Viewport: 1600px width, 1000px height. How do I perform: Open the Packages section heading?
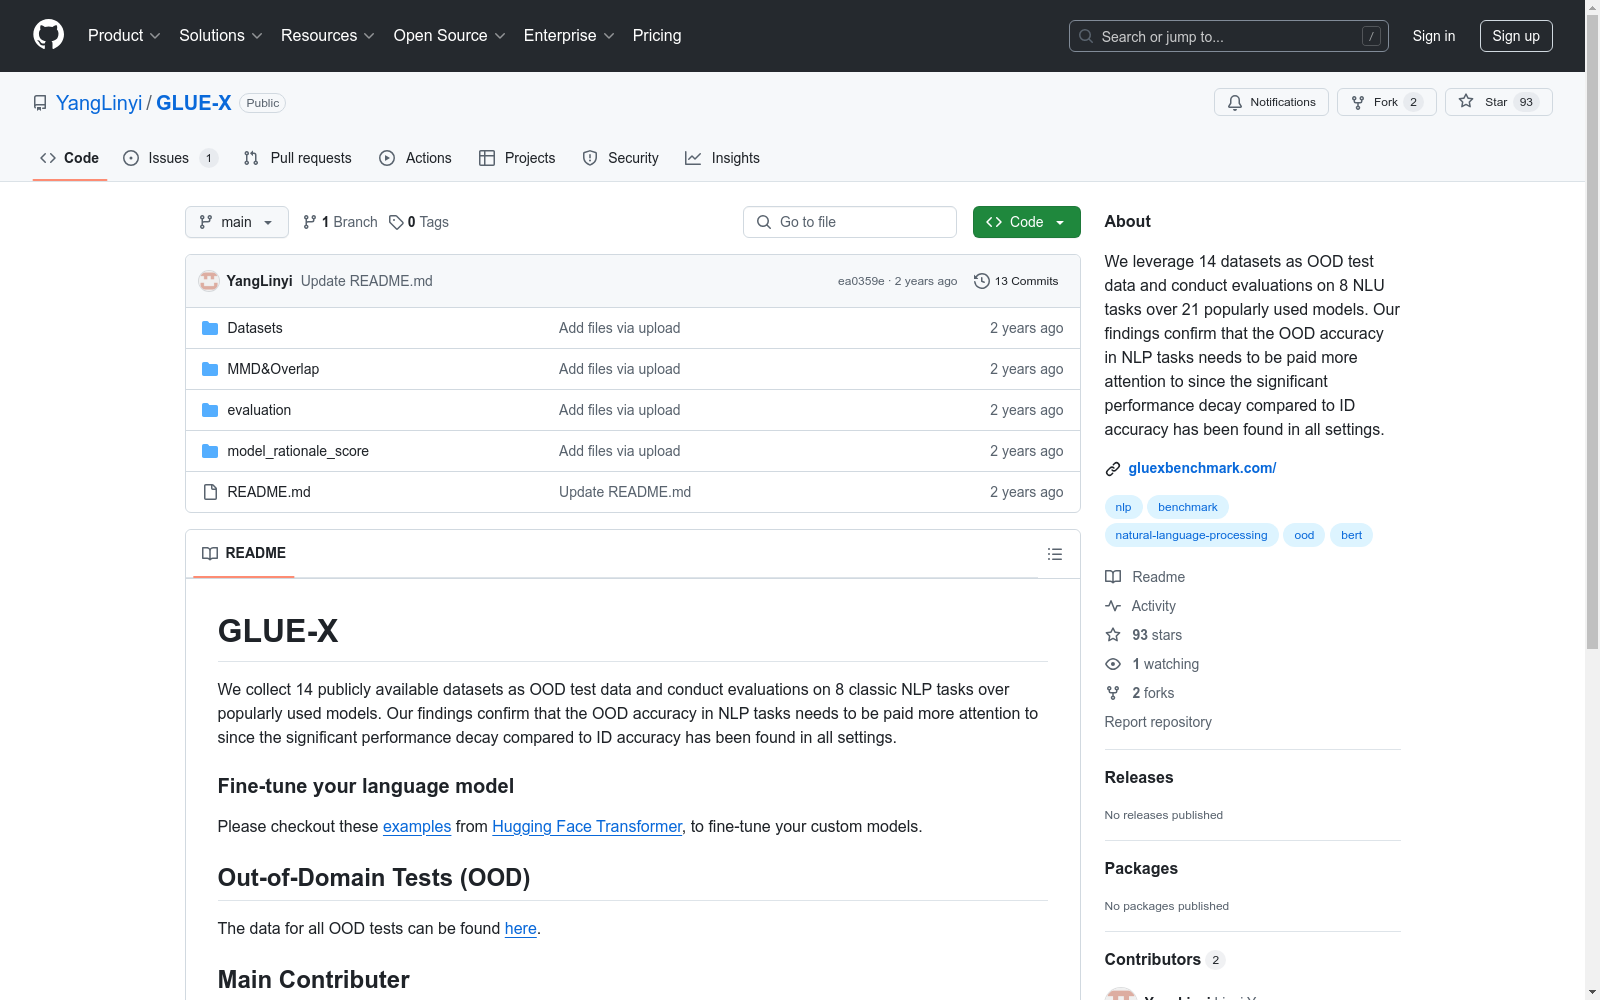(x=1141, y=868)
